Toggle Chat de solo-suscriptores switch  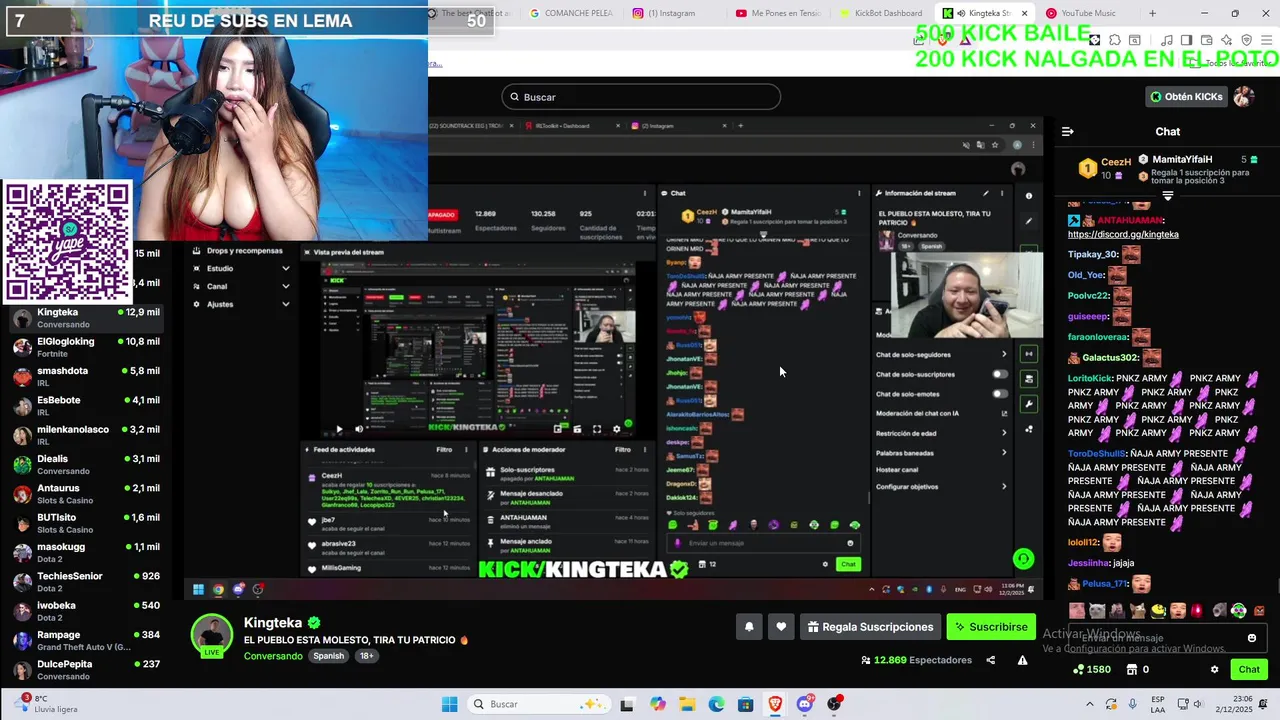[999, 374]
